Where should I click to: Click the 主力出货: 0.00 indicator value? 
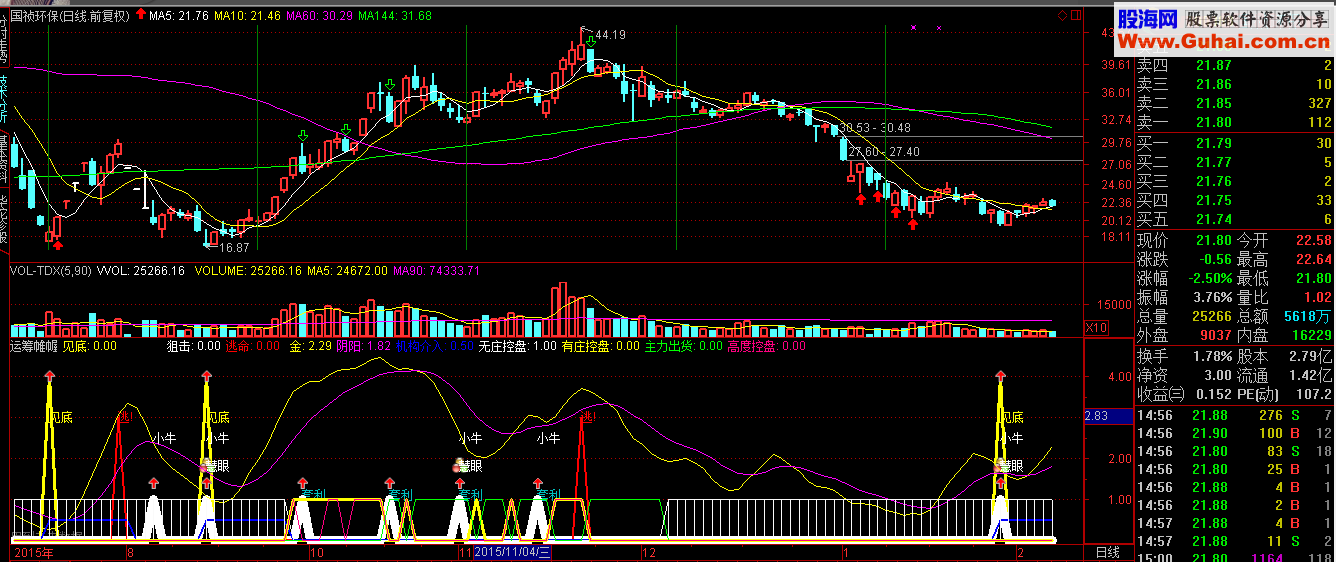(683, 346)
